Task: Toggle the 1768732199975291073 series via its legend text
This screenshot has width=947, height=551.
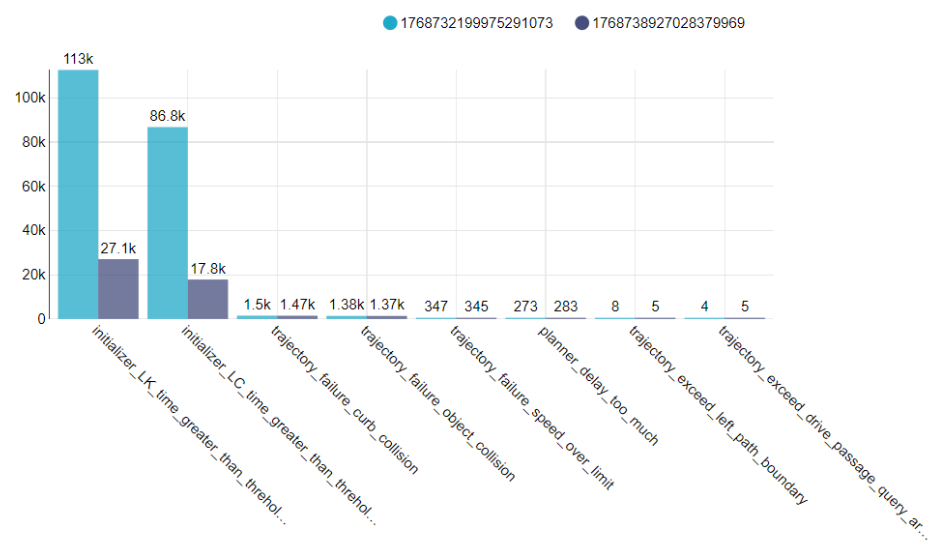Action: [x=476, y=22]
